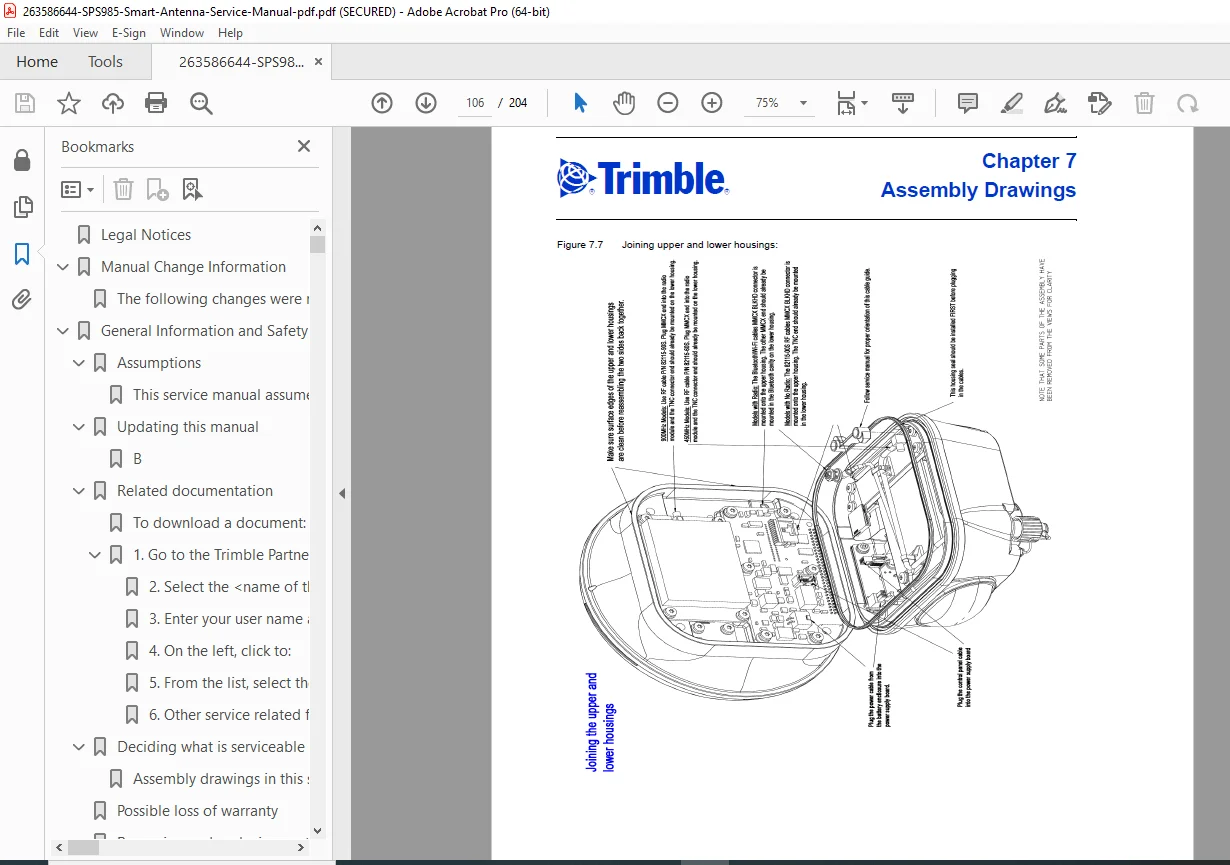Jump to 'The following changes were' bookmark
This screenshot has width=1230, height=865.
click(x=213, y=299)
